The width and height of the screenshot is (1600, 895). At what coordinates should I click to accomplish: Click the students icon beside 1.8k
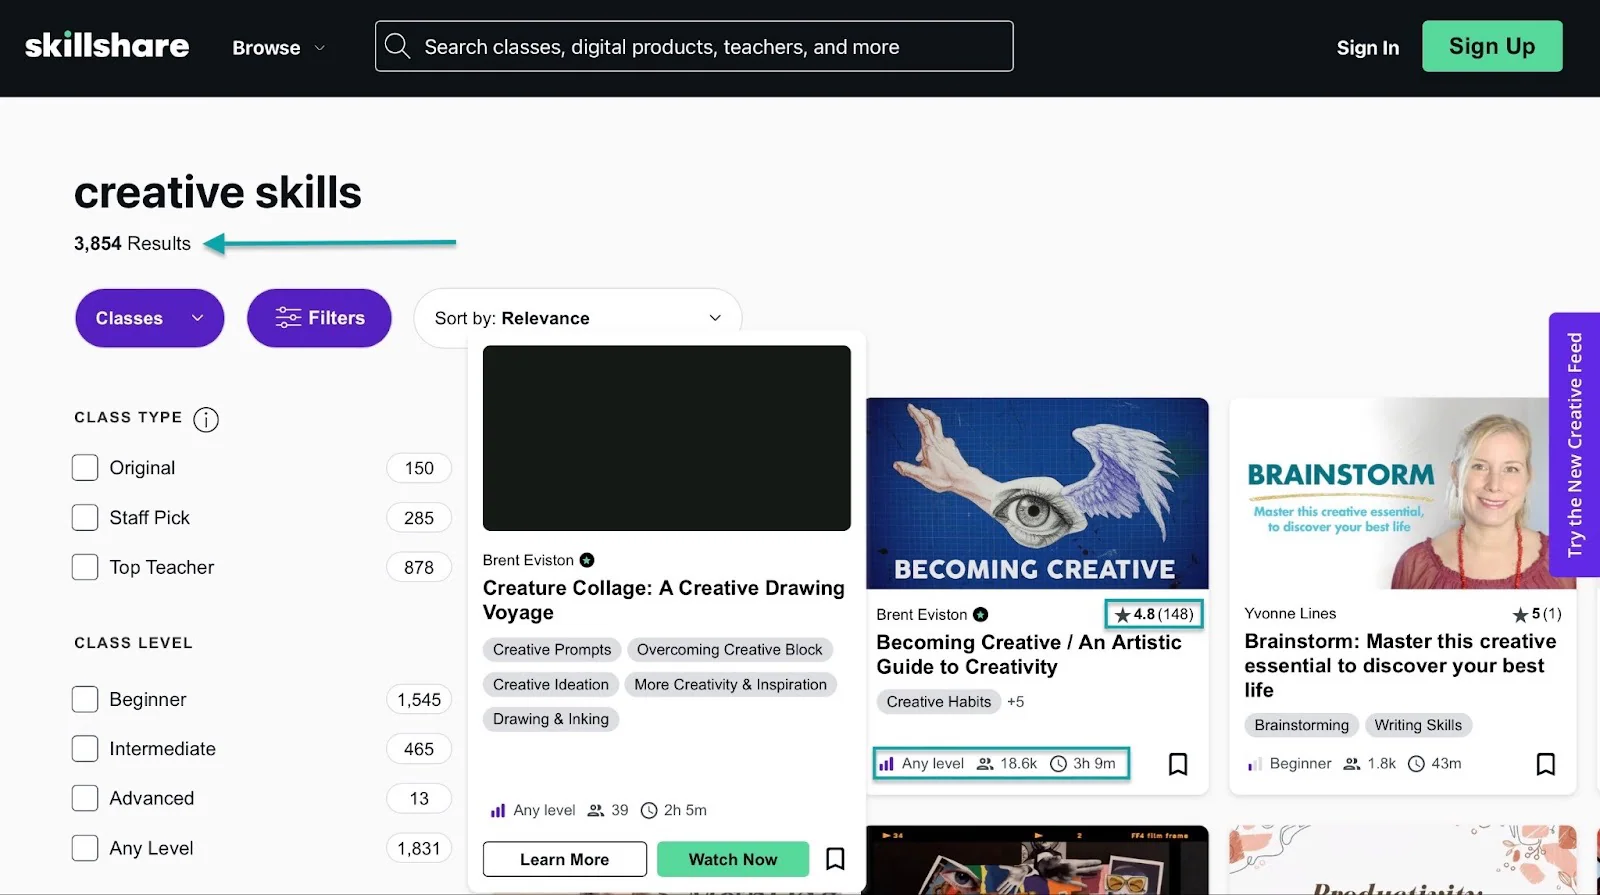(1352, 764)
